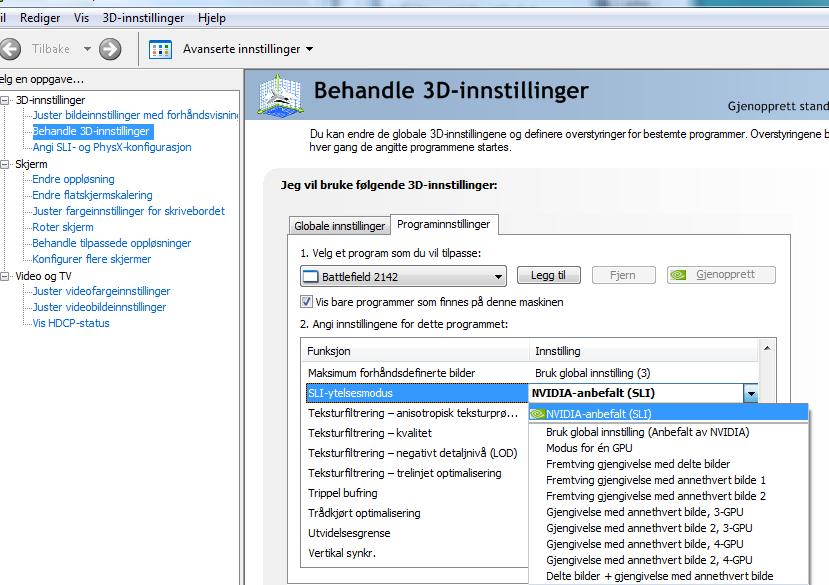Open the Rediger menu
Viewport: 829px width, 585px height.
pyautogui.click(x=40, y=18)
